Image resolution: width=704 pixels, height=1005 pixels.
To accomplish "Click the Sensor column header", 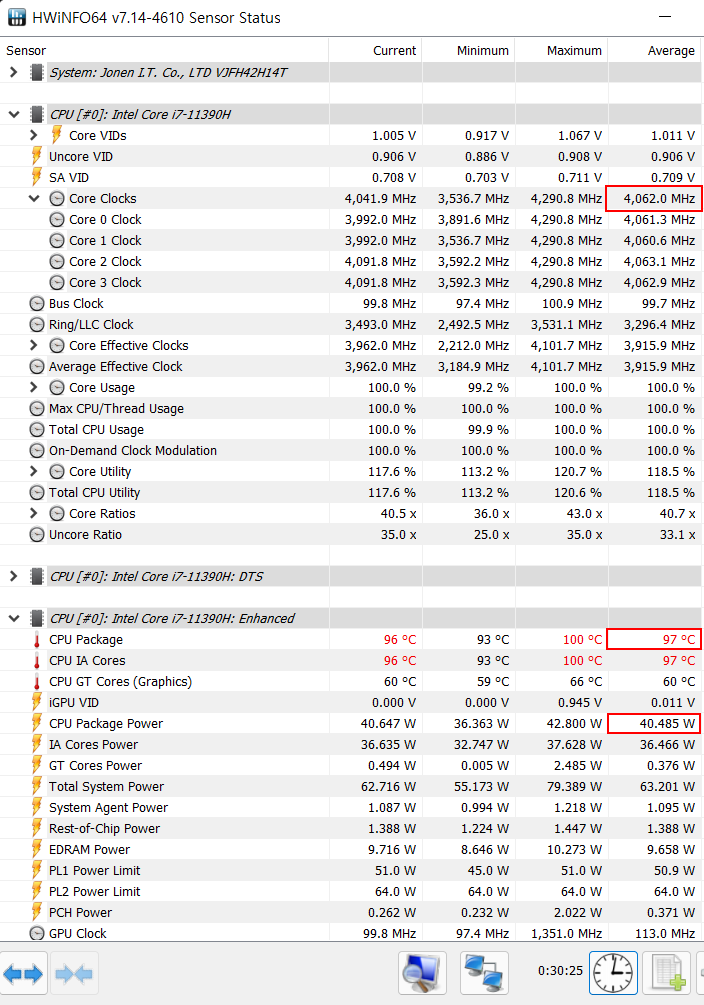I will pyautogui.click(x=164, y=51).
